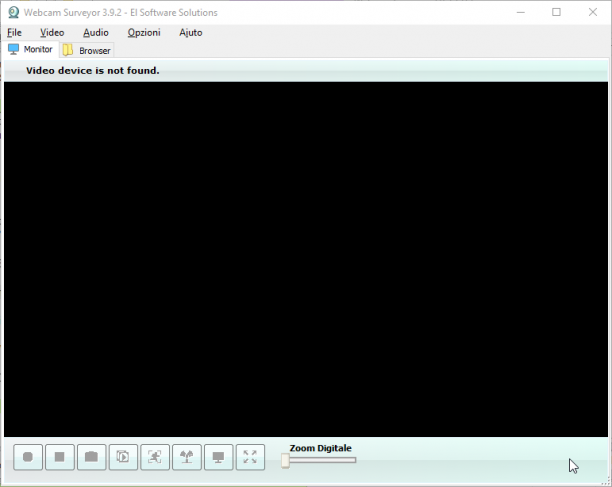This screenshot has height=487, width=612.
Task: Switch to the Browser tab
Action: coord(87,50)
